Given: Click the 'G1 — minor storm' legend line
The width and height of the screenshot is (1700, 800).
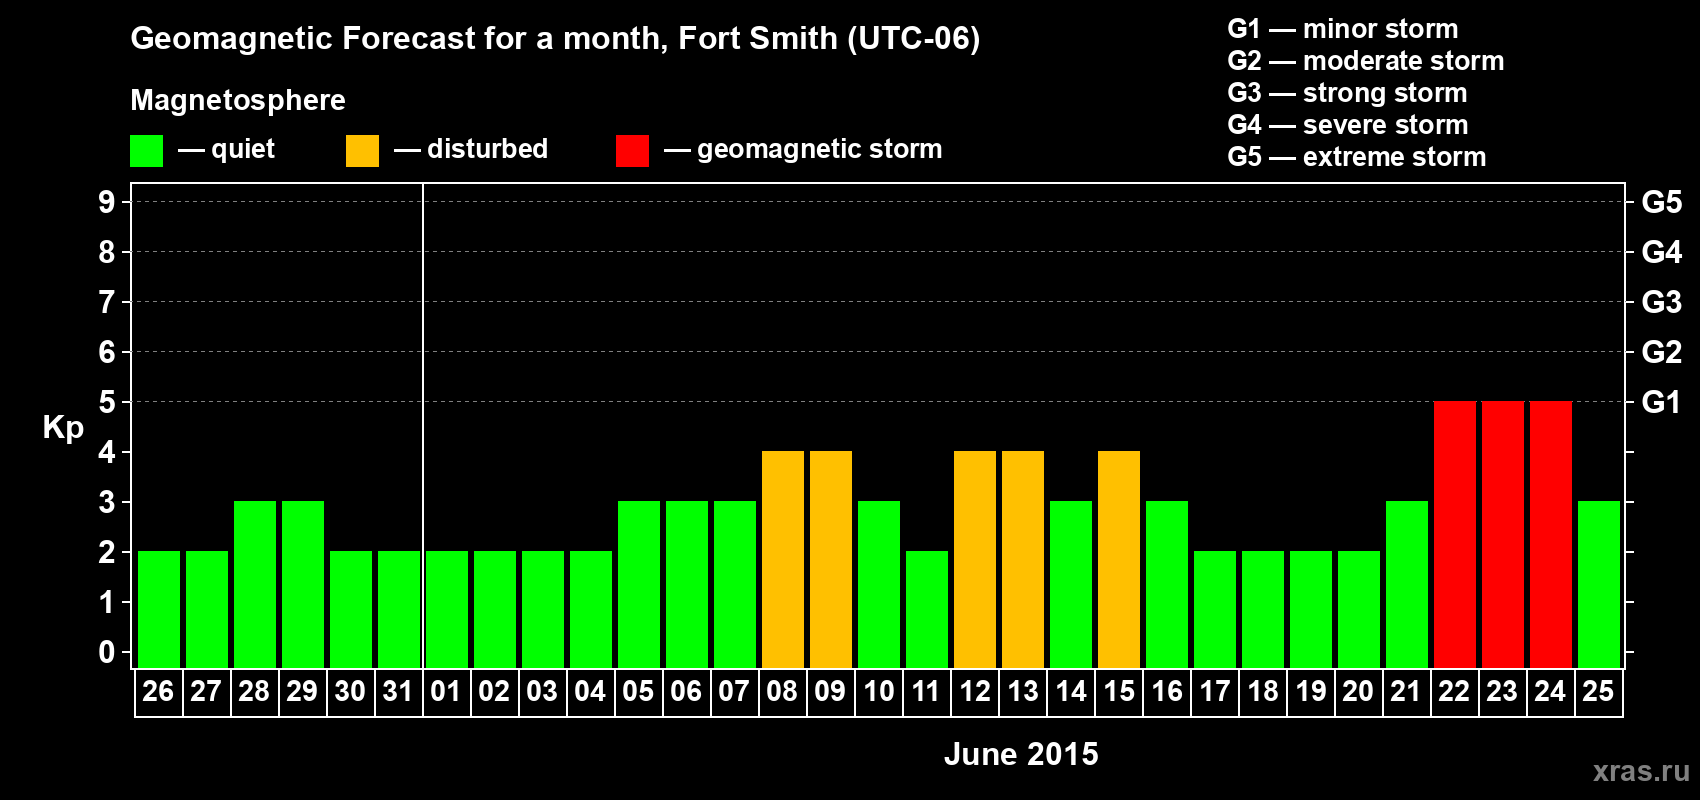Looking at the screenshot, I should tap(1342, 29).
